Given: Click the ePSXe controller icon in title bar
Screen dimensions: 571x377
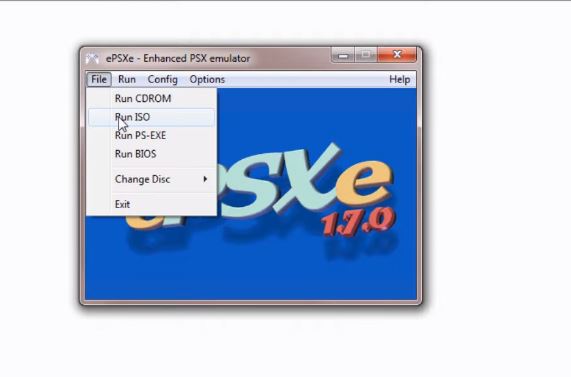Looking at the screenshot, I should [x=92, y=59].
